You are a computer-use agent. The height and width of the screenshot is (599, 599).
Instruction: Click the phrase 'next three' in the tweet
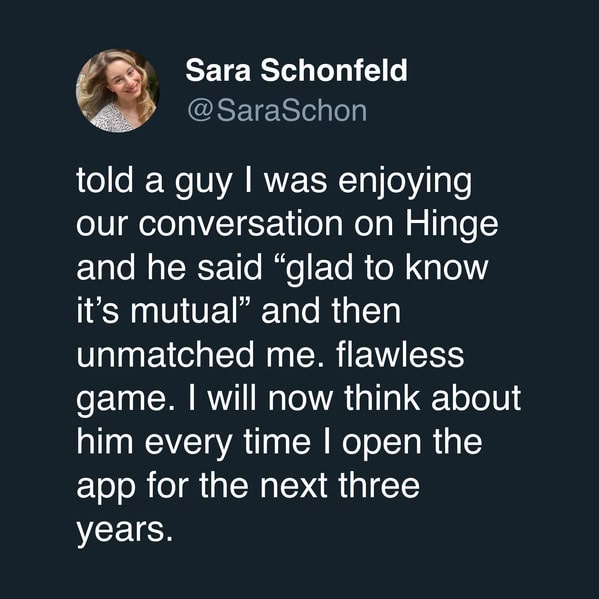(x=340, y=485)
